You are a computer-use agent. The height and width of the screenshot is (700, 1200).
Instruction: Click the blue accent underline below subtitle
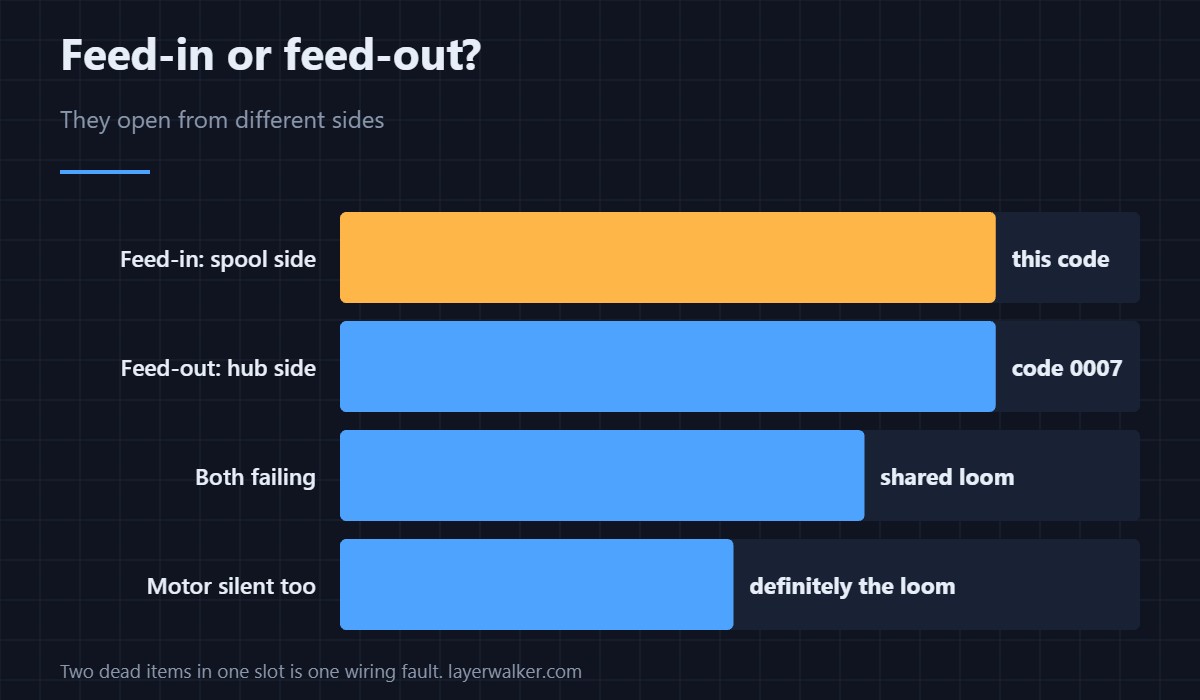pos(105,172)
